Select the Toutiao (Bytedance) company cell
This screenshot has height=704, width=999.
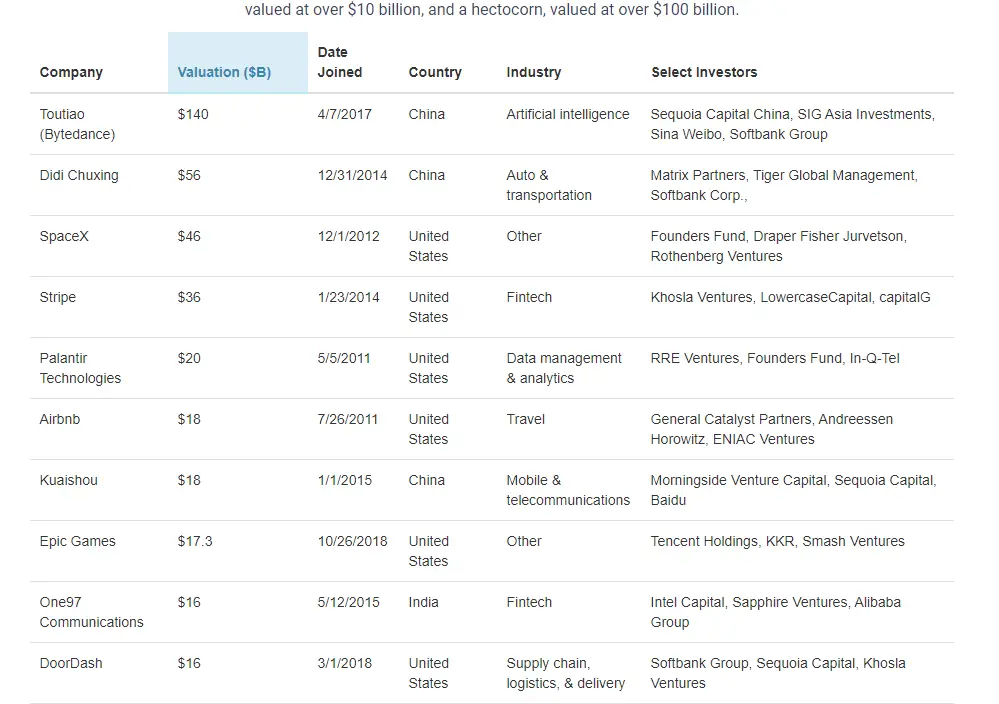[x=77, y=124]
